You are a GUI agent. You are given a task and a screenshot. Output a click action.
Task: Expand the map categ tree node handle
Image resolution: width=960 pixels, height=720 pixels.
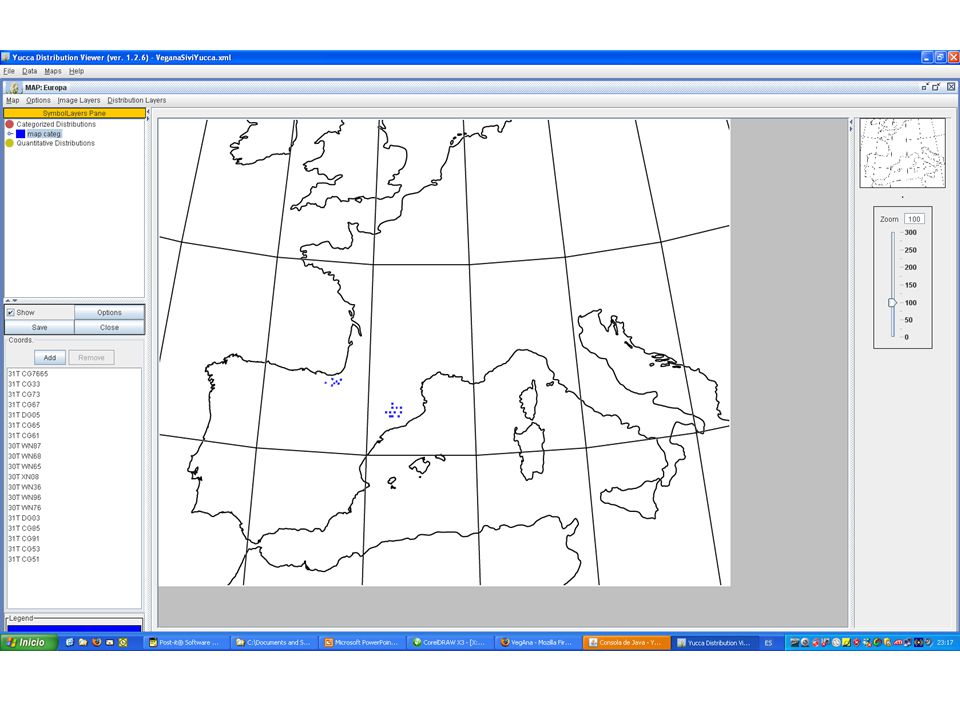[10, 133]
